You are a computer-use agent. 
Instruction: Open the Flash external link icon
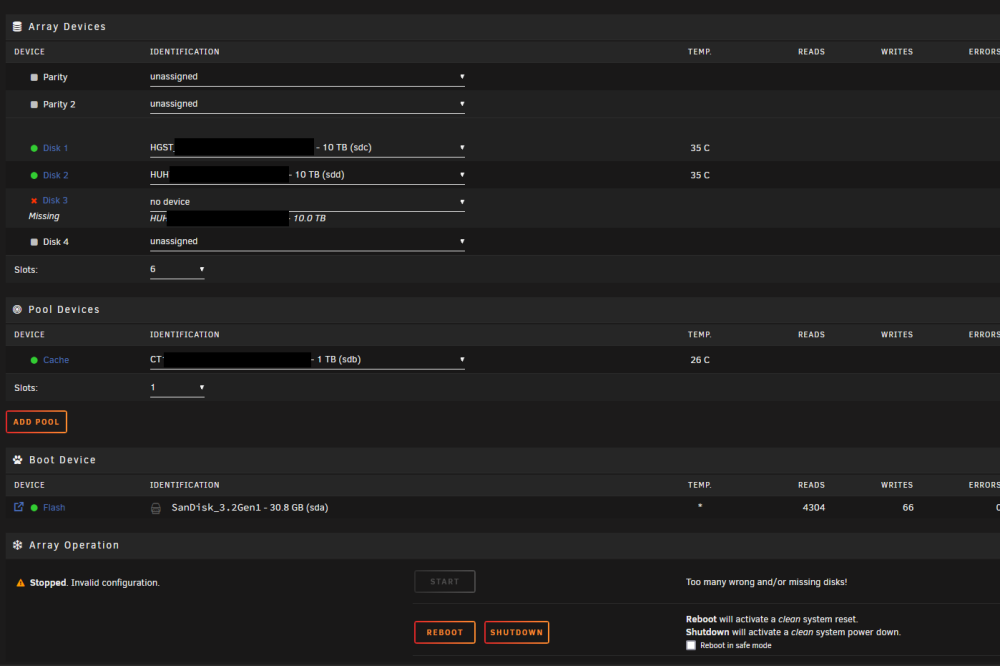[18, 507]
